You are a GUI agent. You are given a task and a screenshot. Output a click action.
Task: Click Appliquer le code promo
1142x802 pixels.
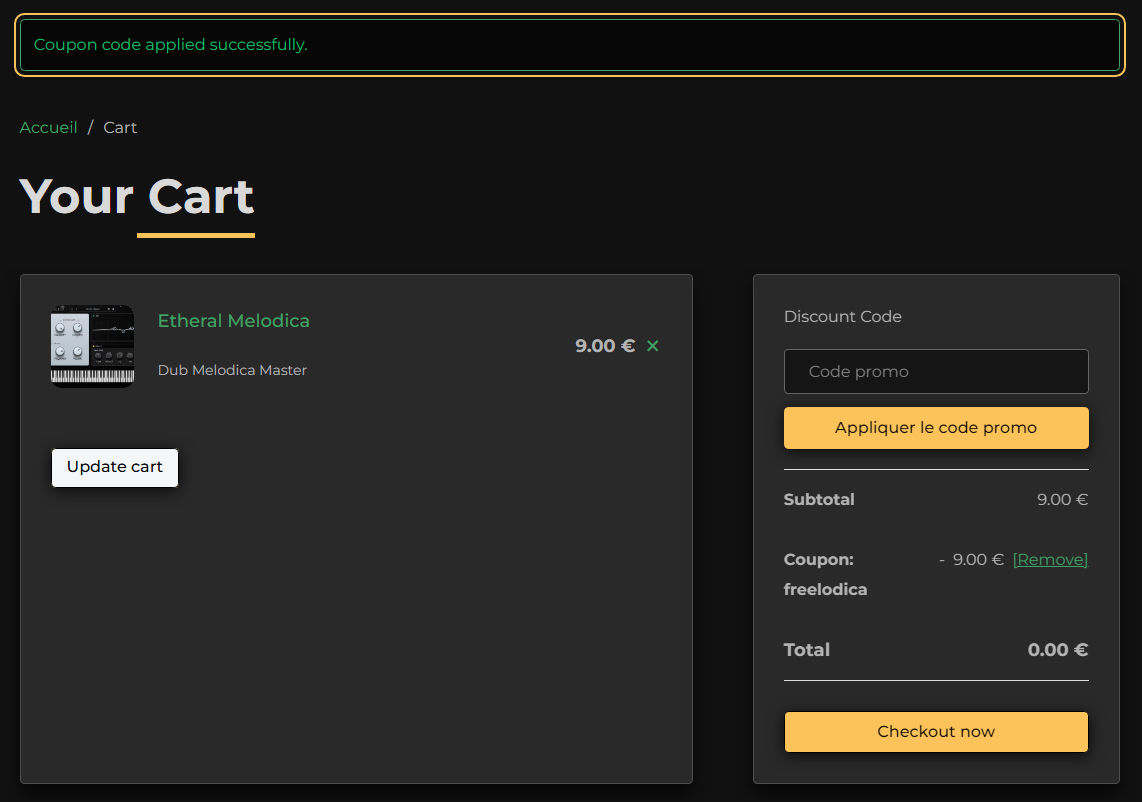[x=936, y=428]
